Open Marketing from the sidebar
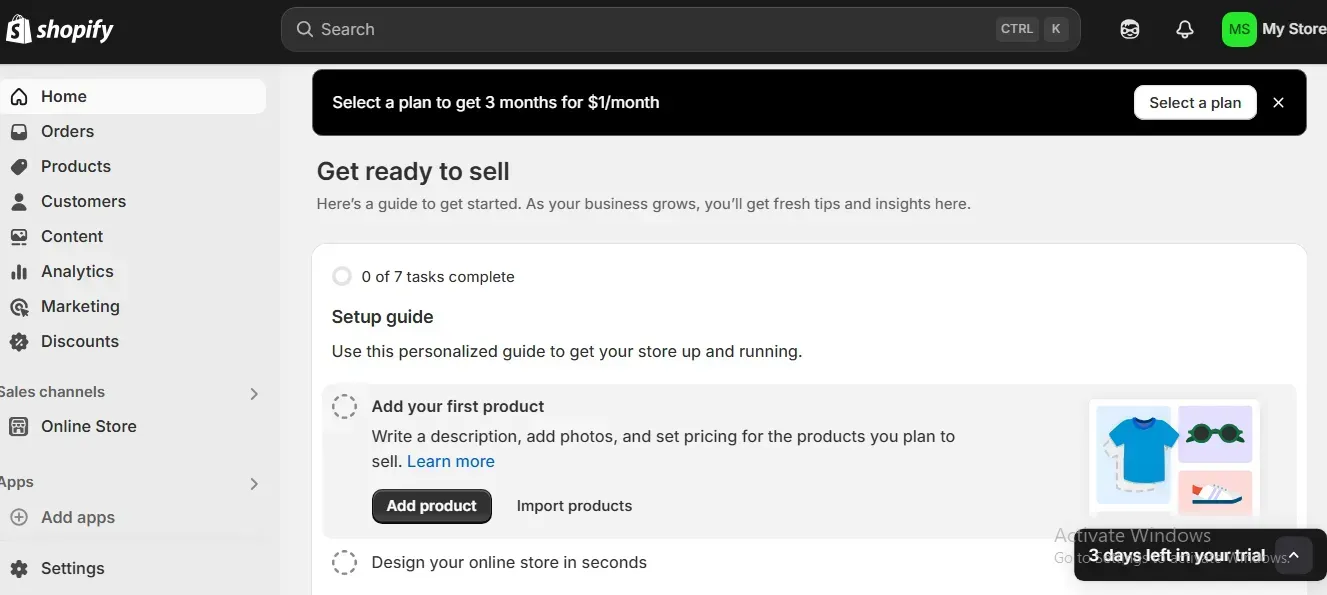Image resolution: width=1327 pixels, height=595 pixels. coord(80,307)
